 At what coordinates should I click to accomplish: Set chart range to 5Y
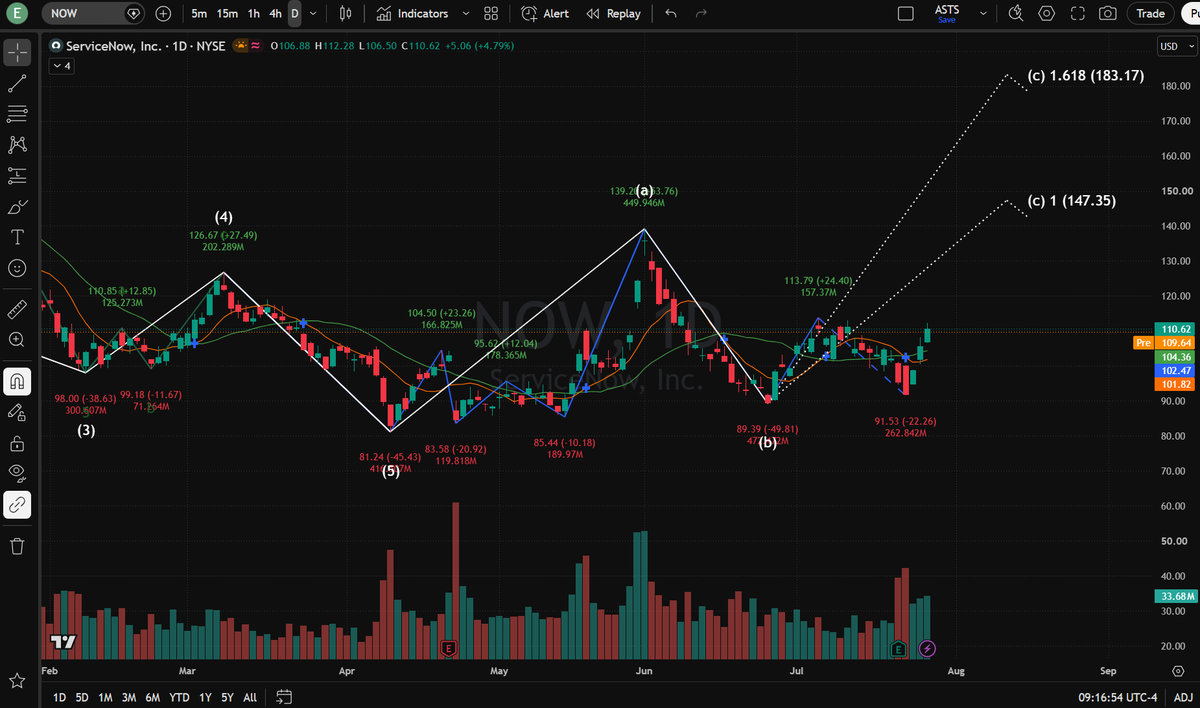228,697
